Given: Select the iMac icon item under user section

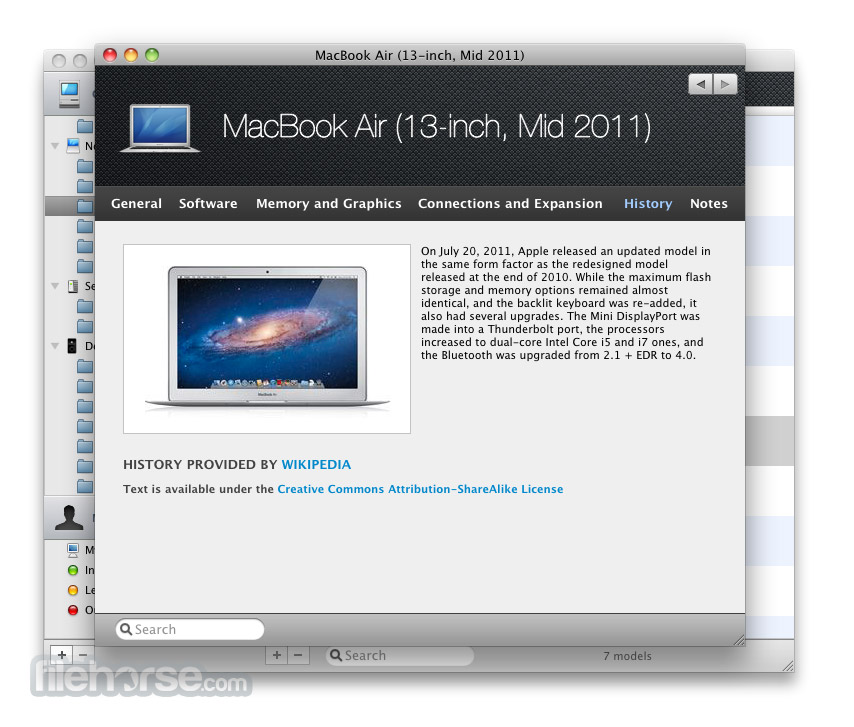Looking at the screenshot, I should click(x=73, y=550).
